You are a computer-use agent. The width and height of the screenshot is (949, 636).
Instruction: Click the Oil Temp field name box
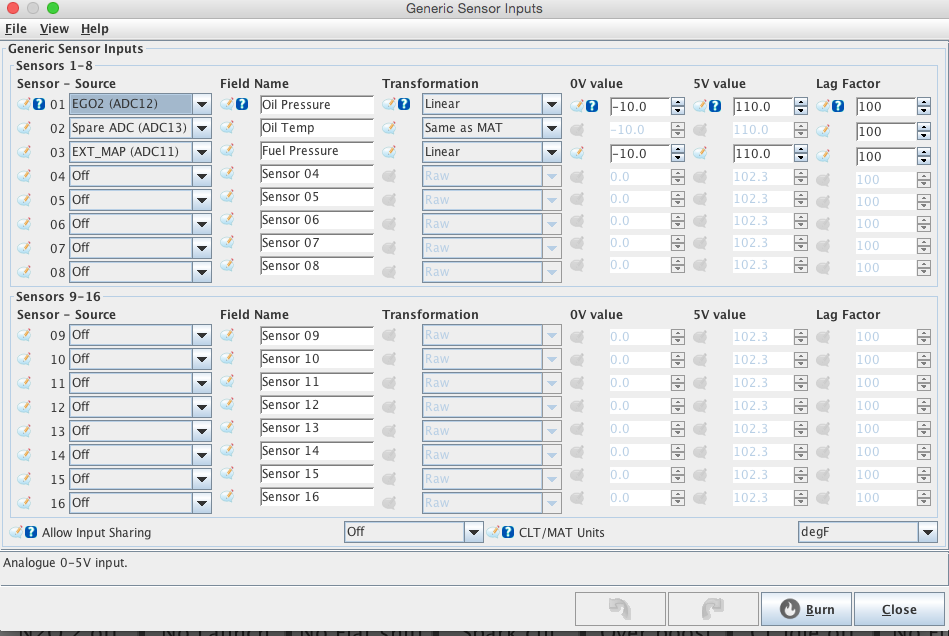click(316, 128)
